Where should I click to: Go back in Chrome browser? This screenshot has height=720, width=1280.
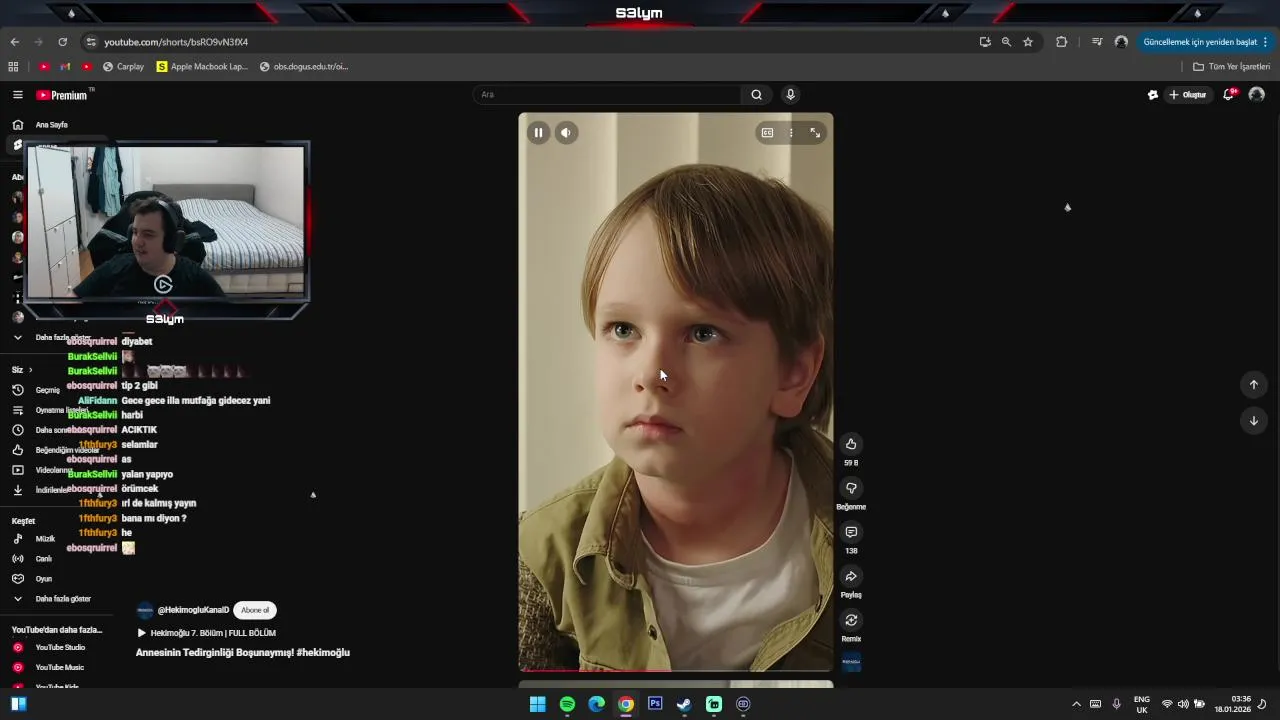14,42
